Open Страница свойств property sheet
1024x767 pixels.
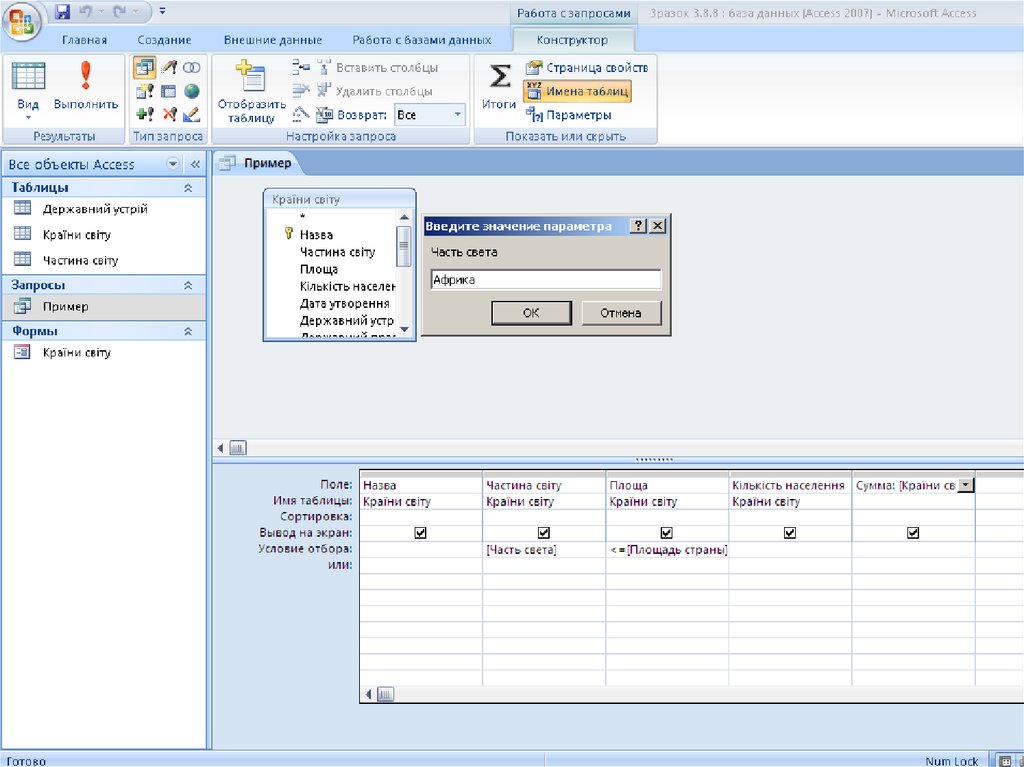point(587,67)
